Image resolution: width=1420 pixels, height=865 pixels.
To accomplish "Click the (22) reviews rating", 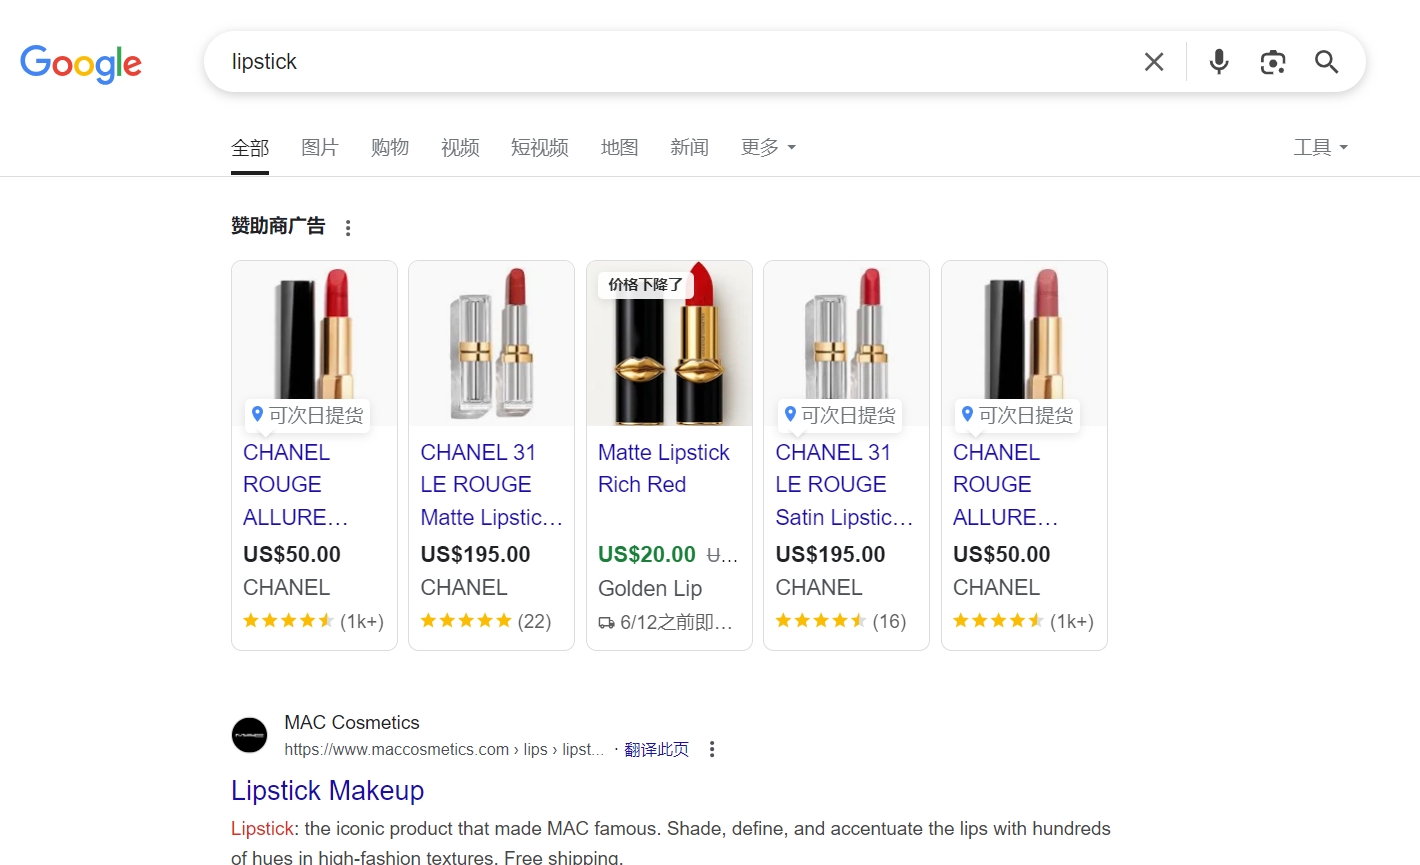I will [486, 621].
